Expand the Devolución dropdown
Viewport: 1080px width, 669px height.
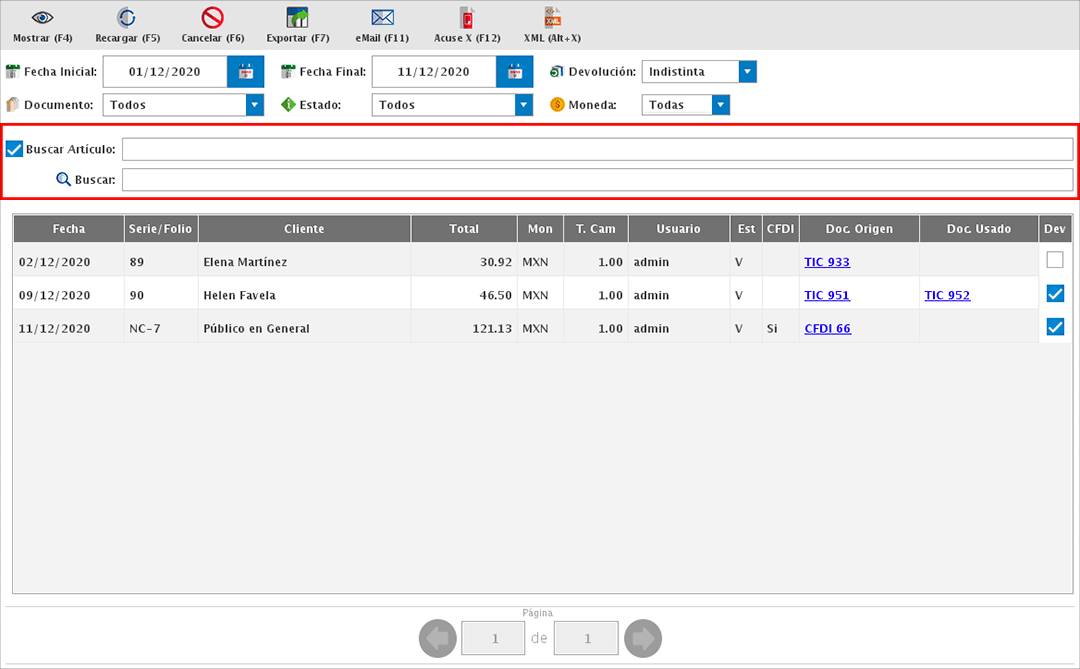click(x=747, y=72)
